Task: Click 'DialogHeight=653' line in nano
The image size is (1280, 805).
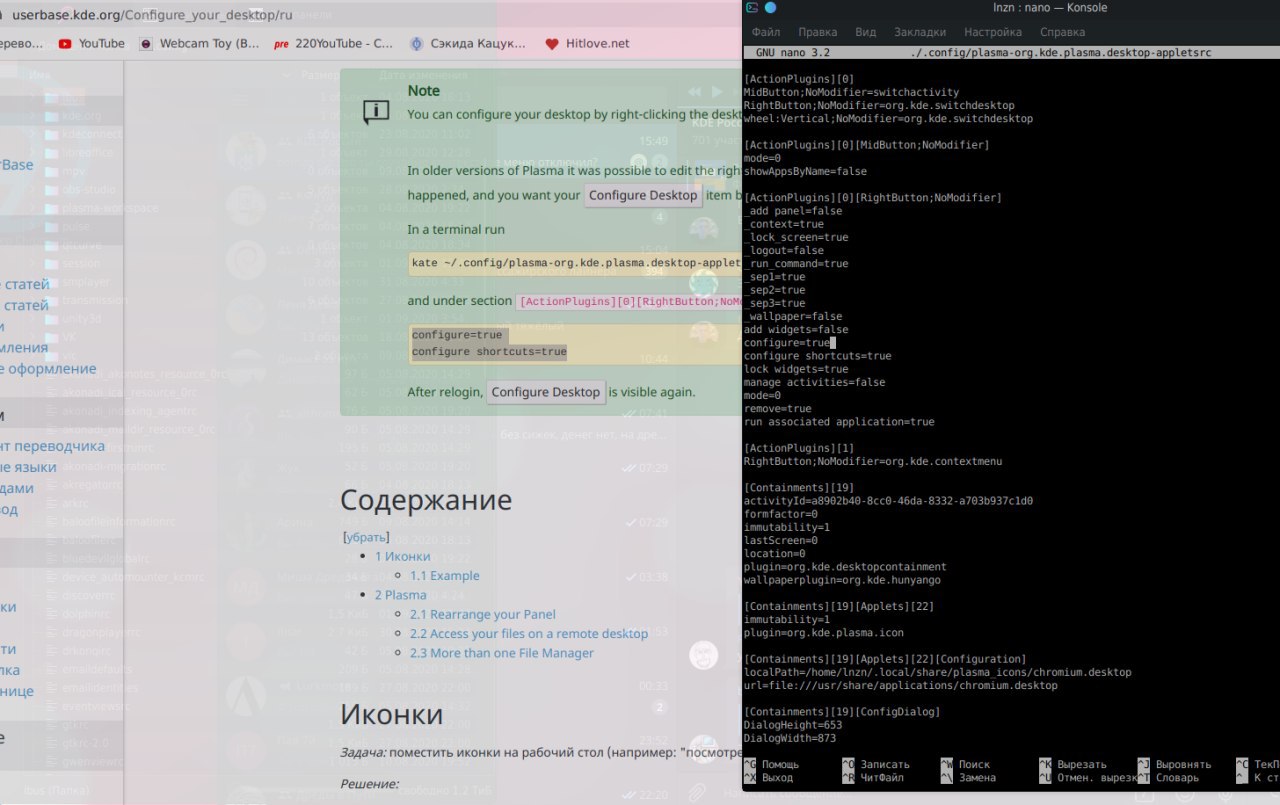Action: 793,725
